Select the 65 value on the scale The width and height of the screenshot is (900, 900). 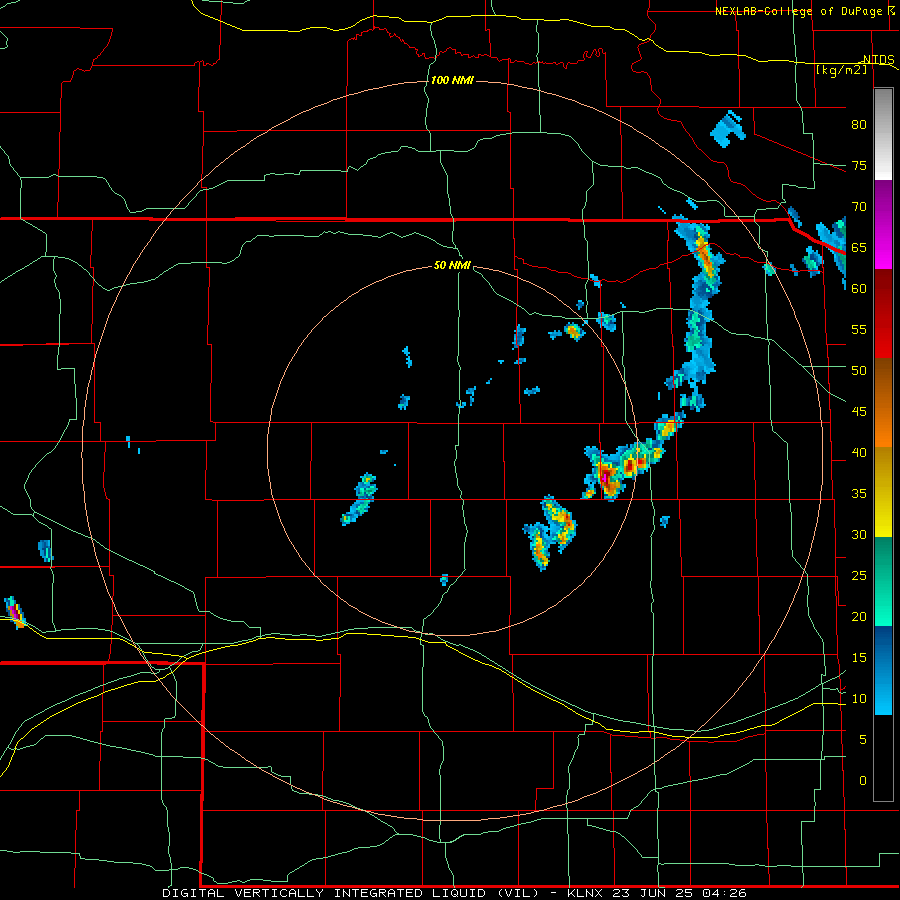[x=859, y=248]
